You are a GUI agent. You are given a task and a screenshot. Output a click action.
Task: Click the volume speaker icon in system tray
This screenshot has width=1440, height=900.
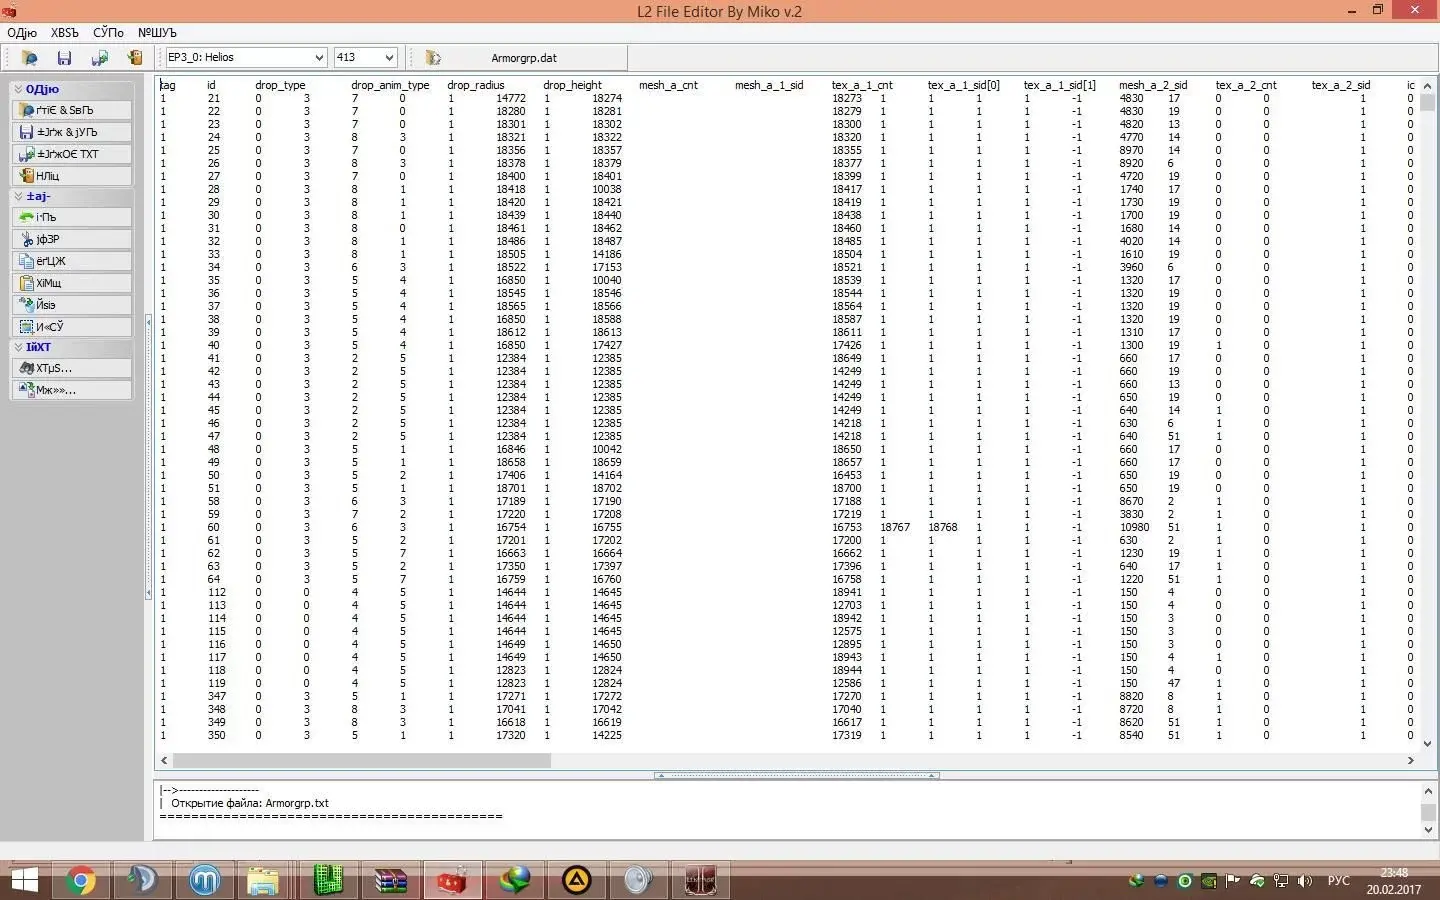point(1305,881)
